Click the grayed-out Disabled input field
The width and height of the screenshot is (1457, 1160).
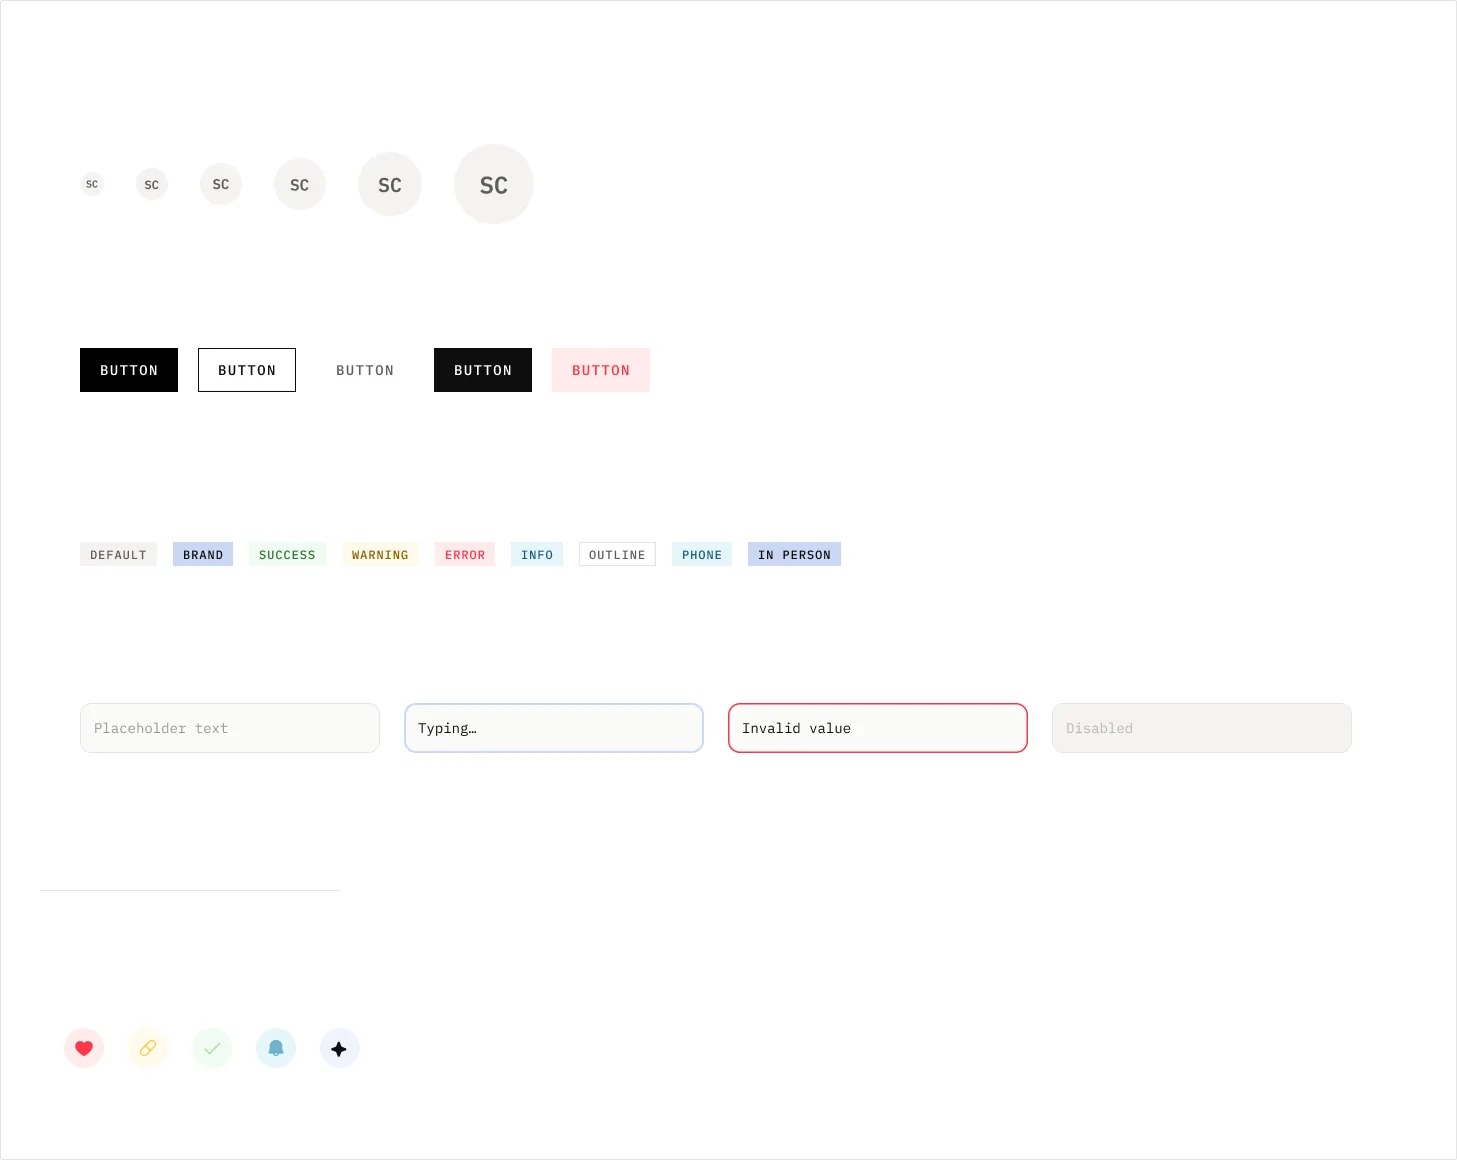[x=1202, y=728]
